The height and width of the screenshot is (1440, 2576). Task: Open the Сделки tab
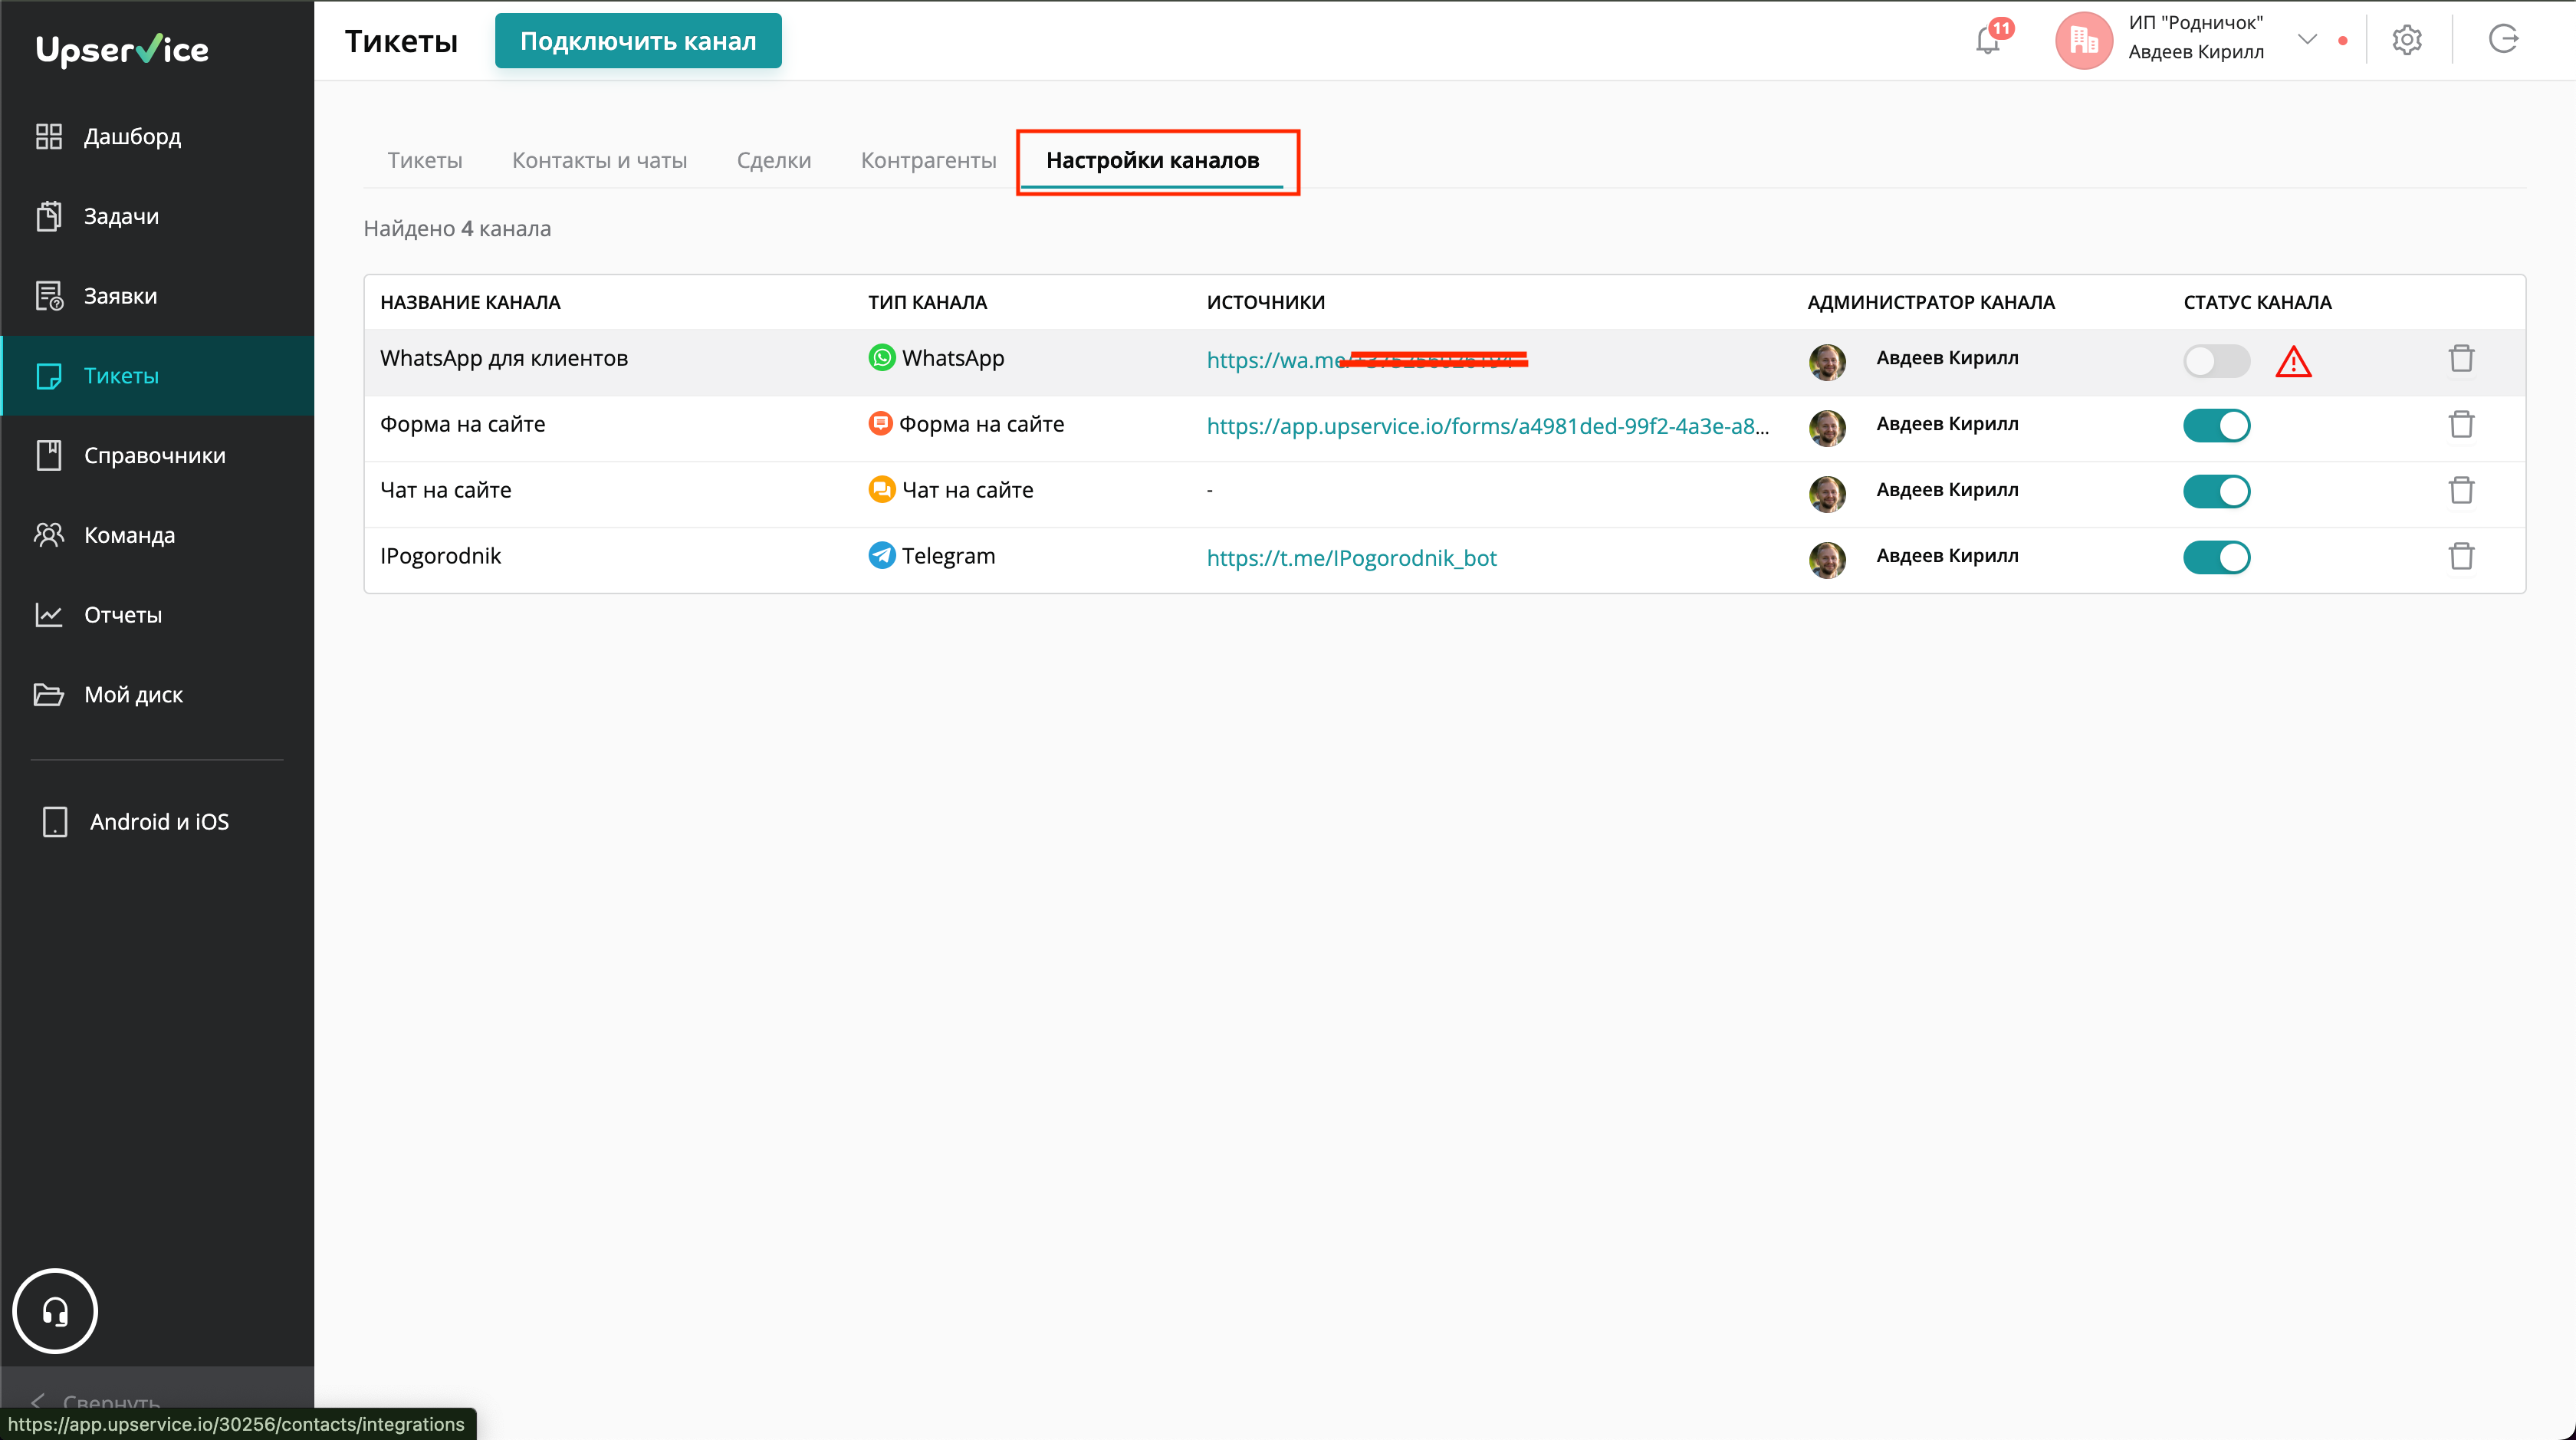pos(773,160)
